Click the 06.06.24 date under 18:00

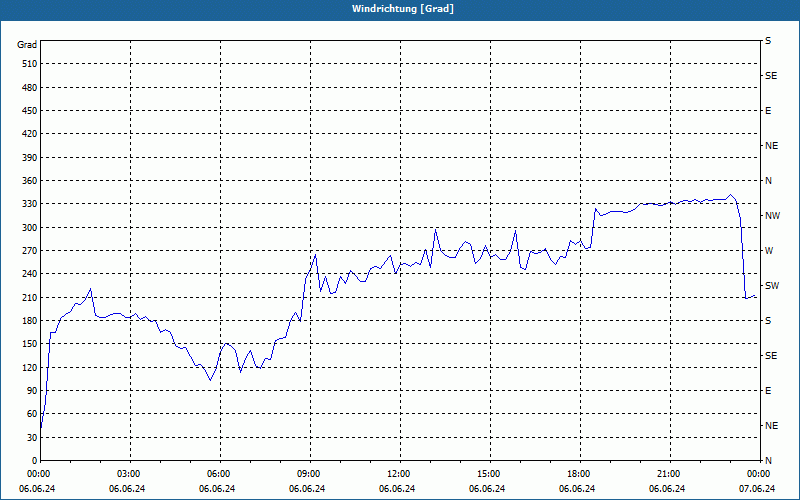[x=577, y=488]
